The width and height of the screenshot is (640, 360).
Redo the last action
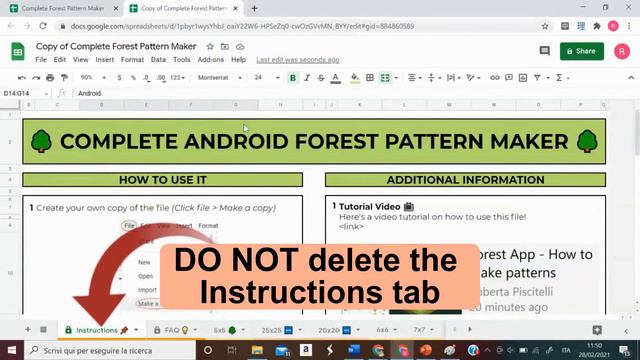click(36, 78)
